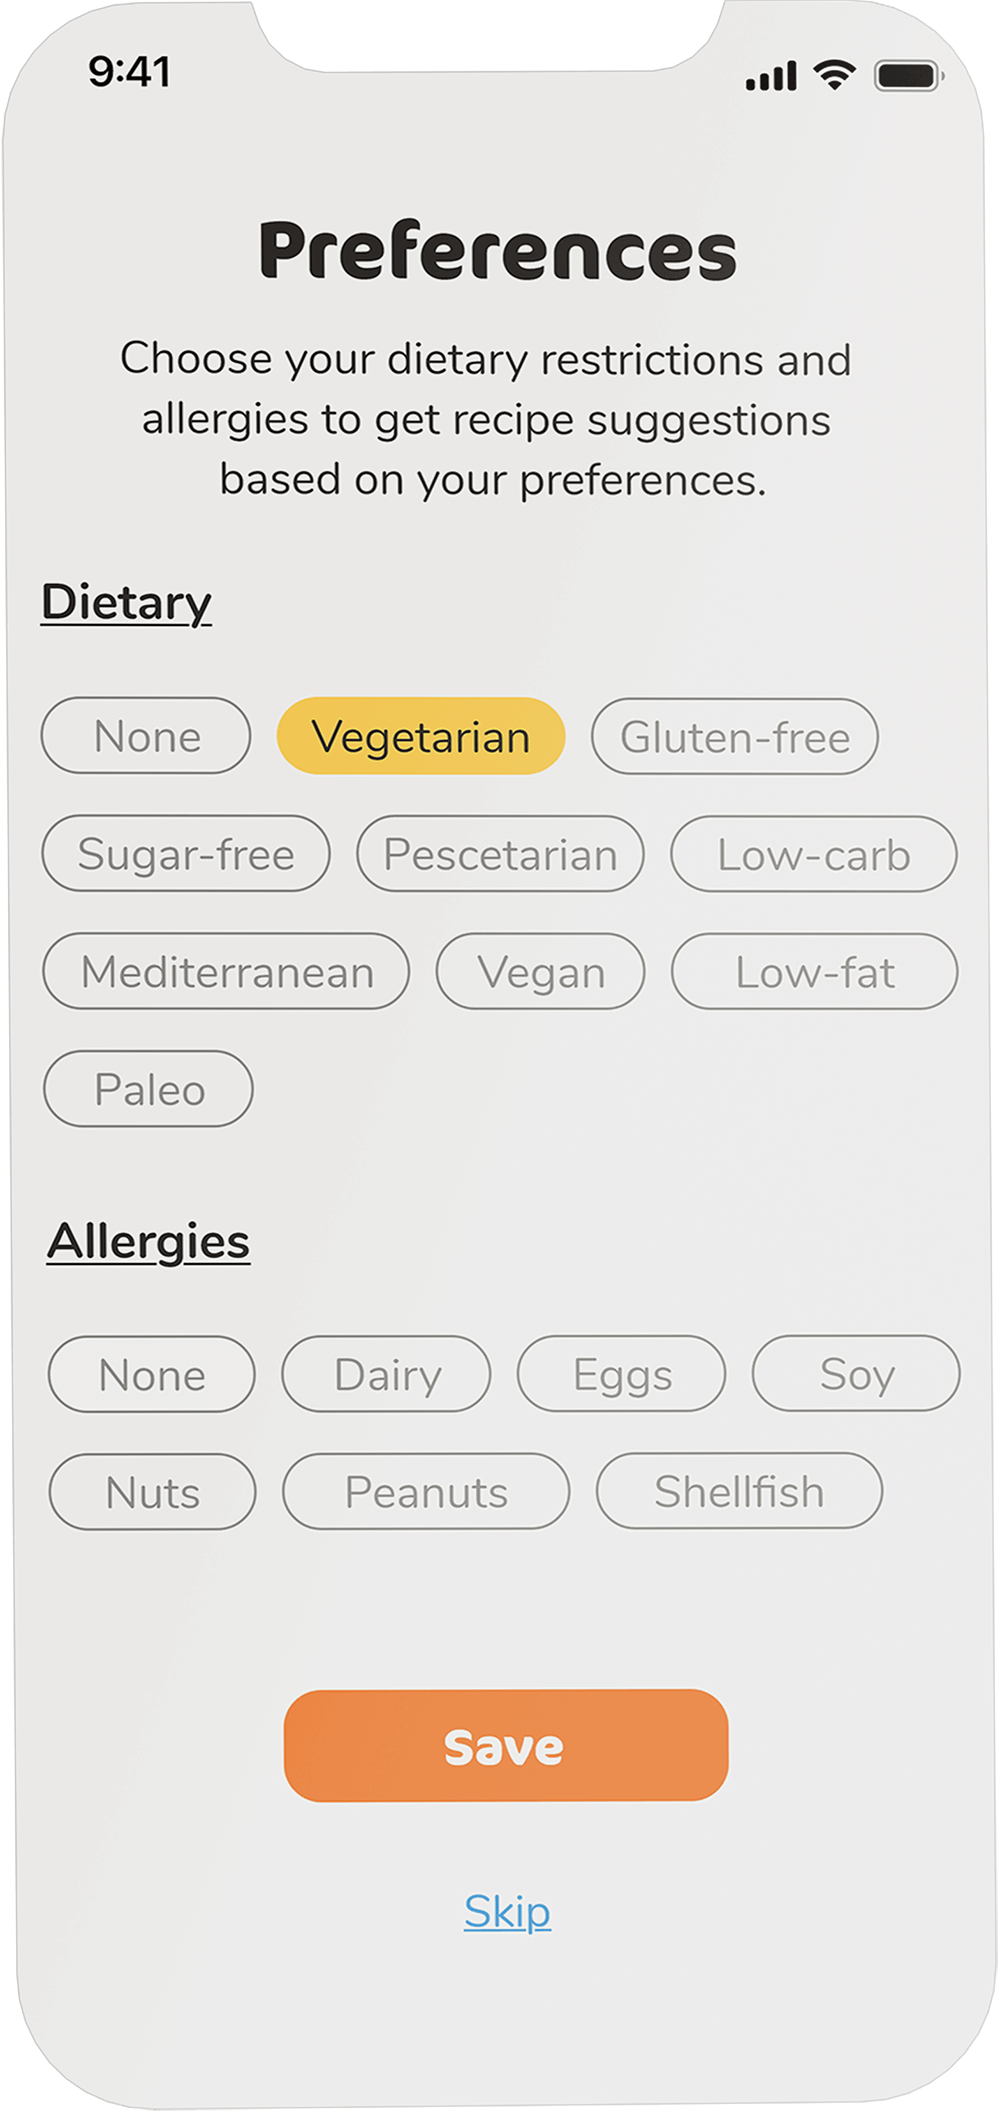Tap the Wi-Fi status icon
Screen dimensions: 1000x2116
(833, 74)
